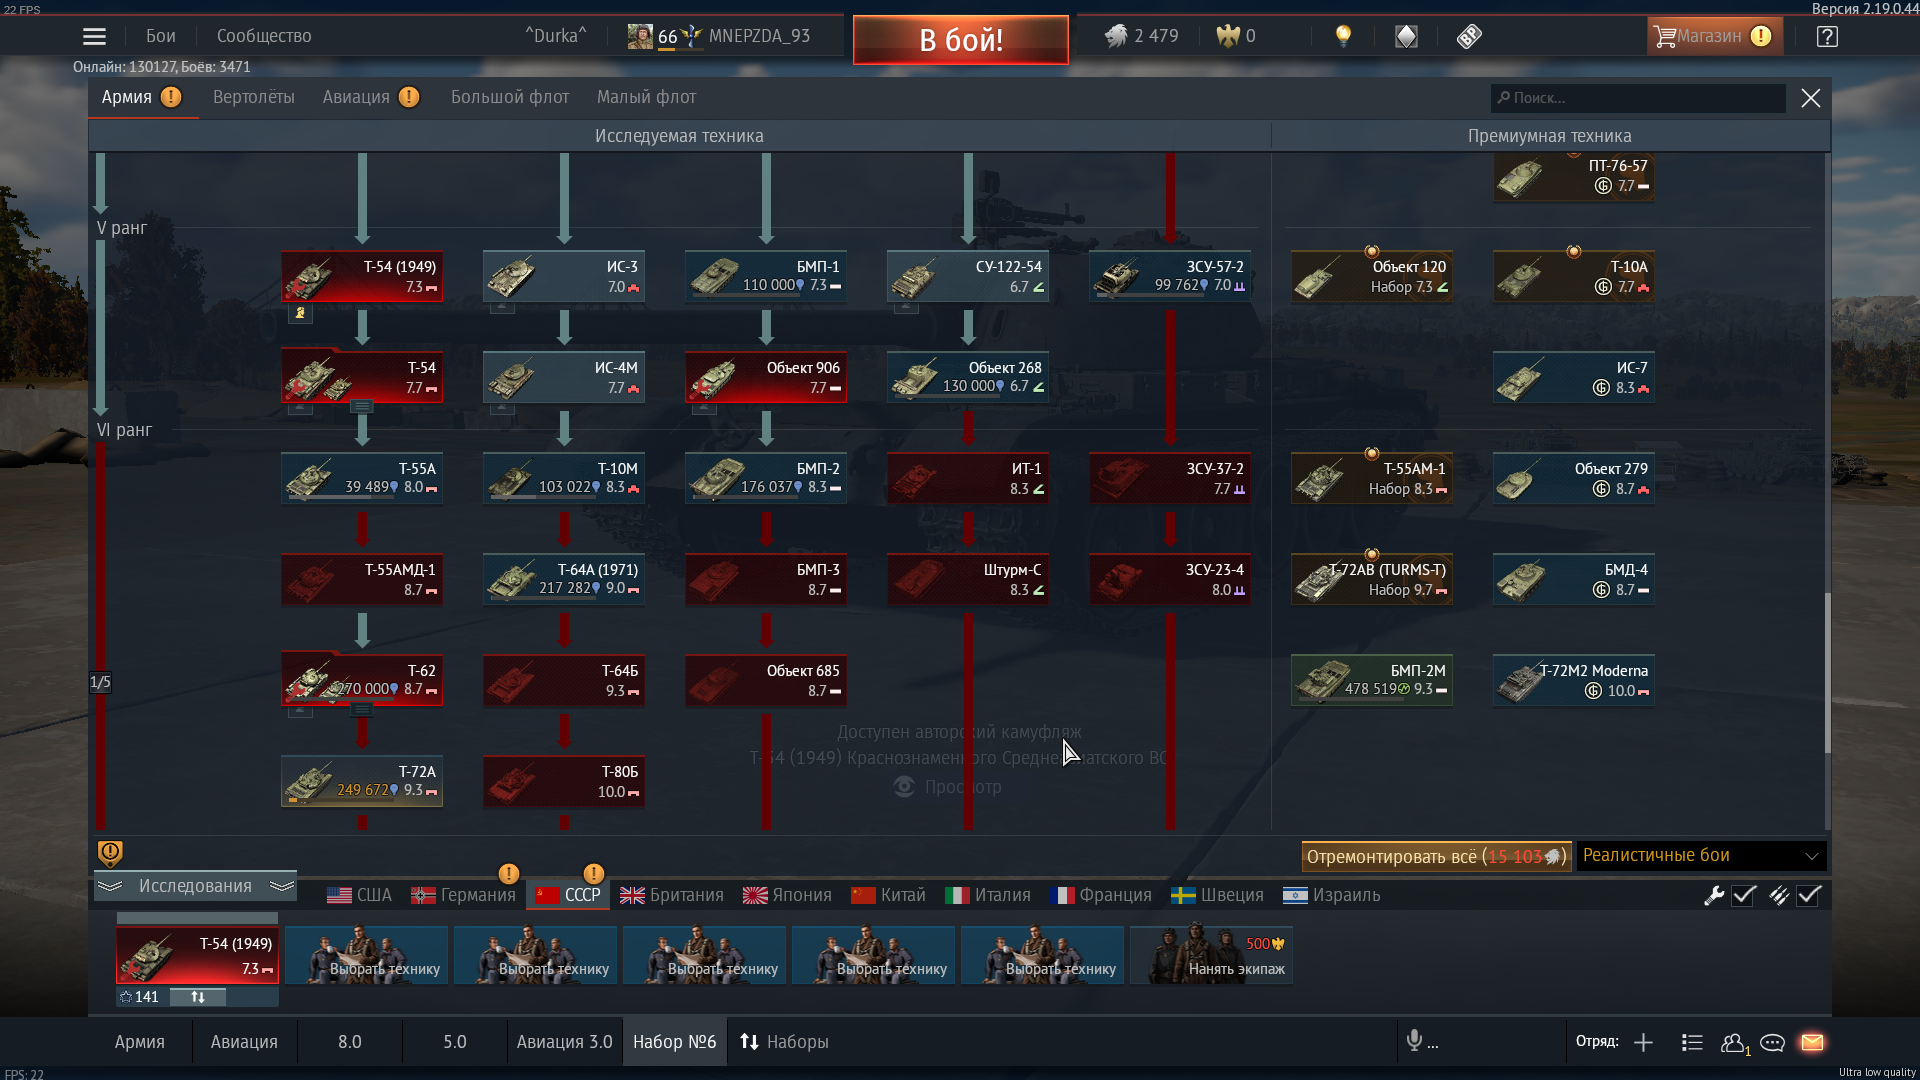Viewport: 1920px width, 1080px height.
Task: Switch to the Большой флот tab
Action: tap(510, 97)
